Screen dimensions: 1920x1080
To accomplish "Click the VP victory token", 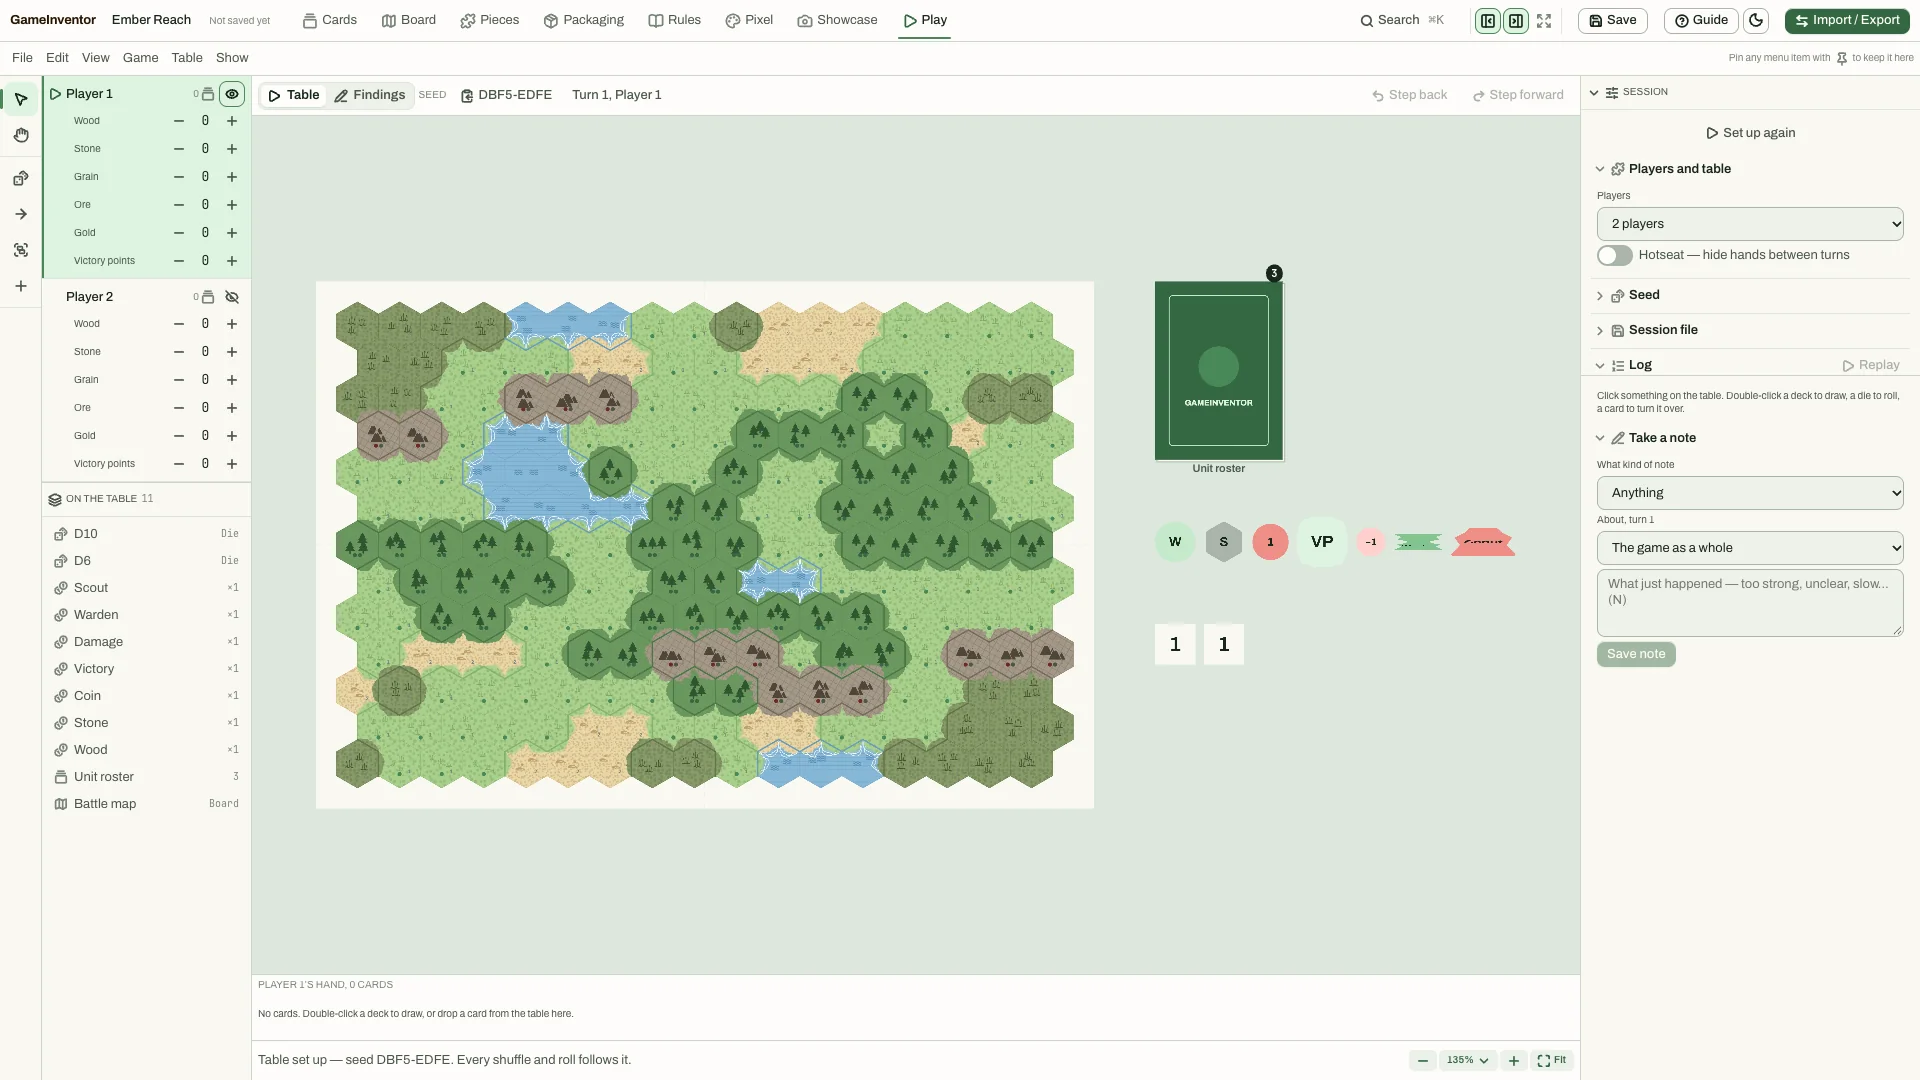I will (1322, 542).
